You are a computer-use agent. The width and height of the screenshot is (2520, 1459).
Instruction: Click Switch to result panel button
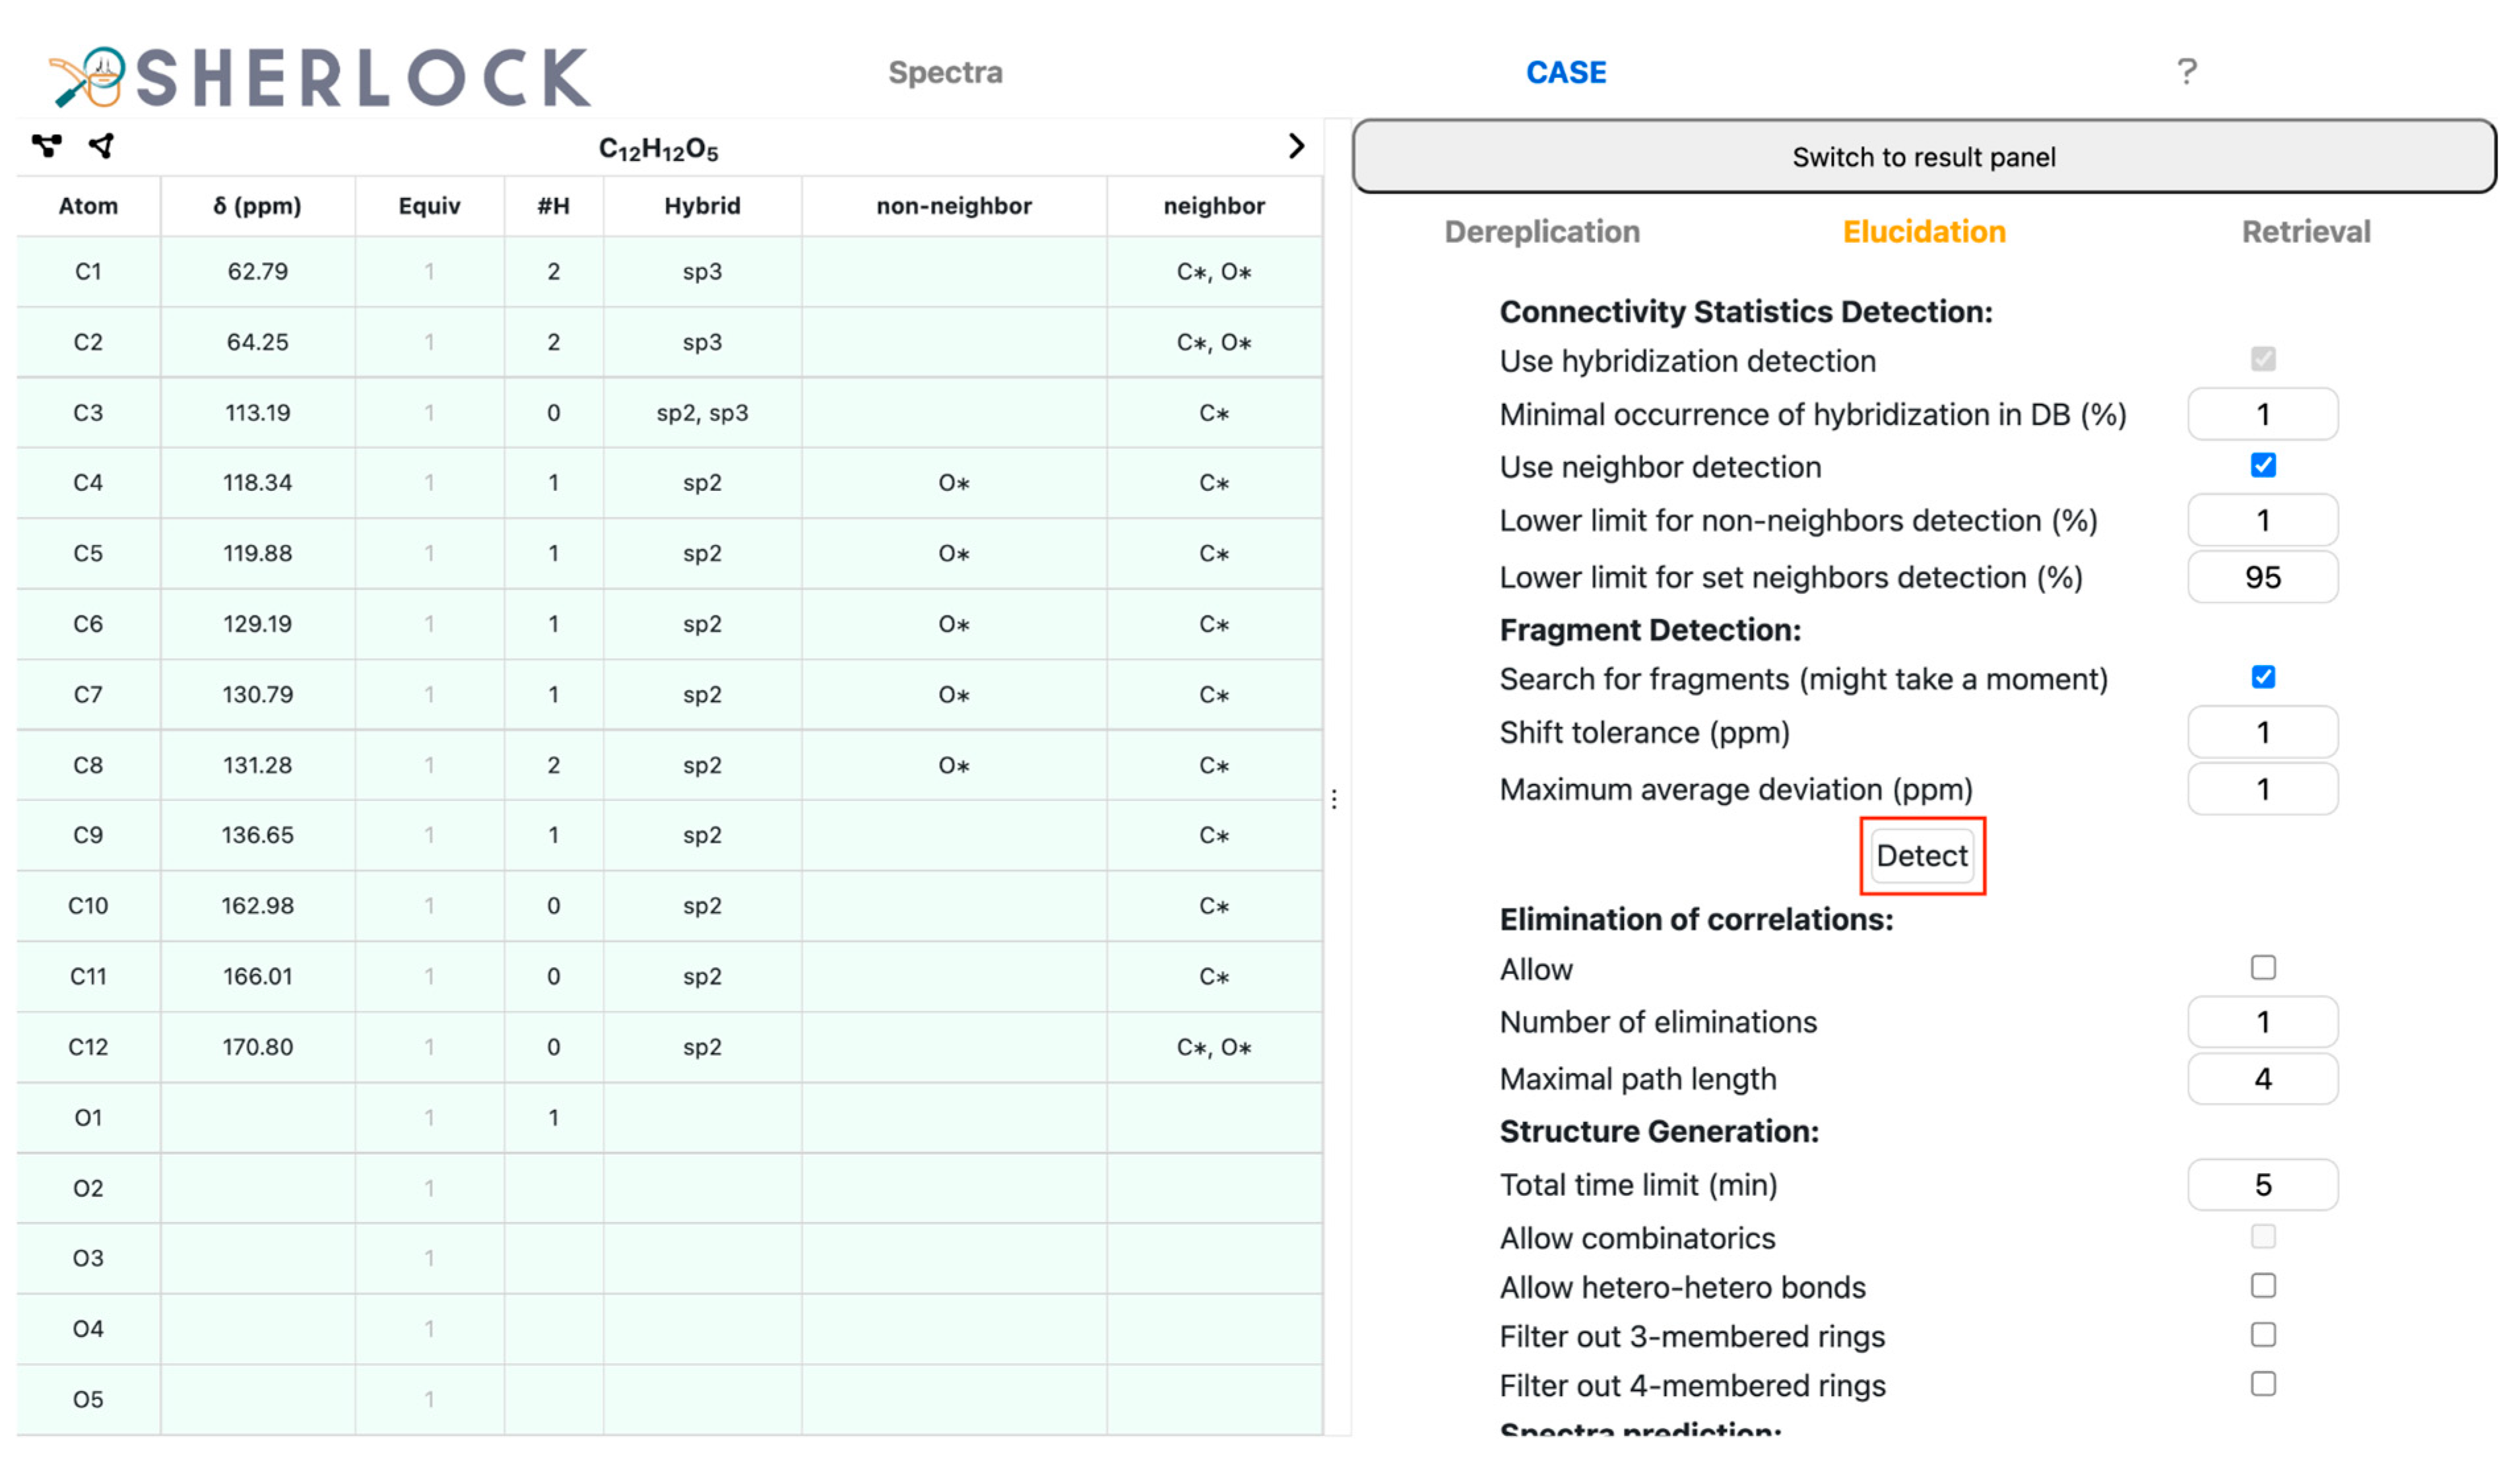1923,157
